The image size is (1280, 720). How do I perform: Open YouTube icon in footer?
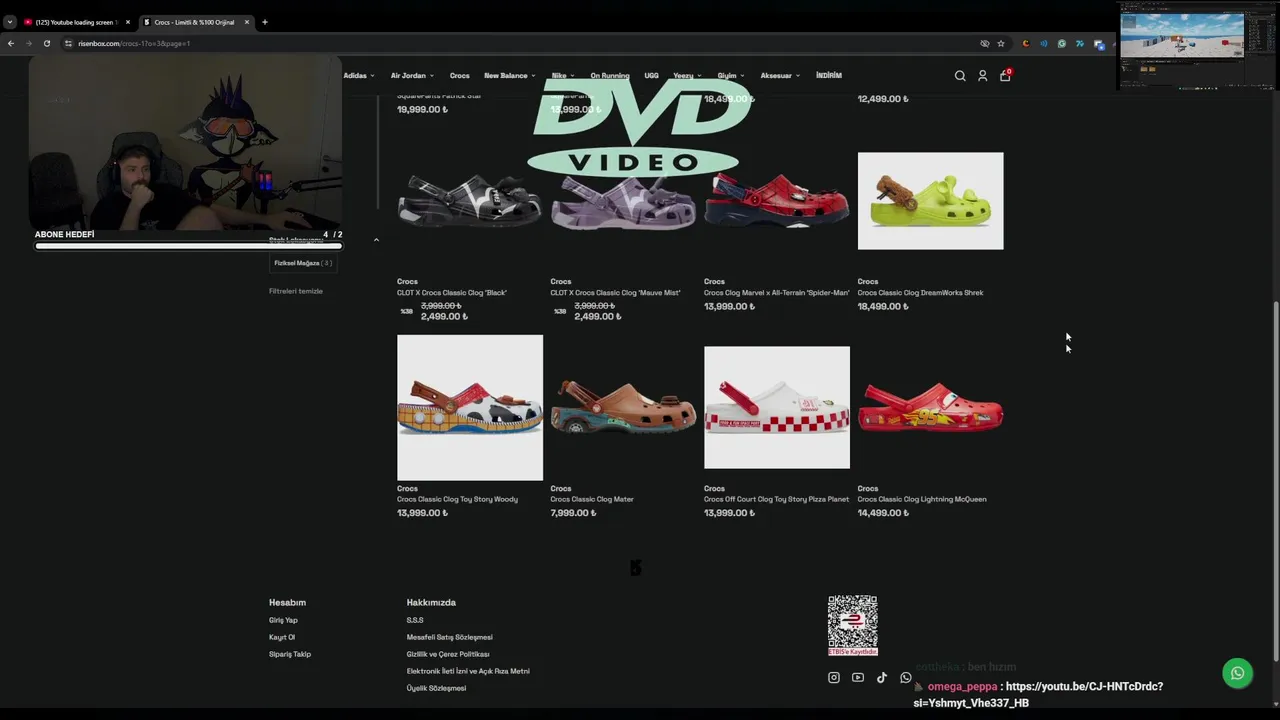tap(857, 677)
